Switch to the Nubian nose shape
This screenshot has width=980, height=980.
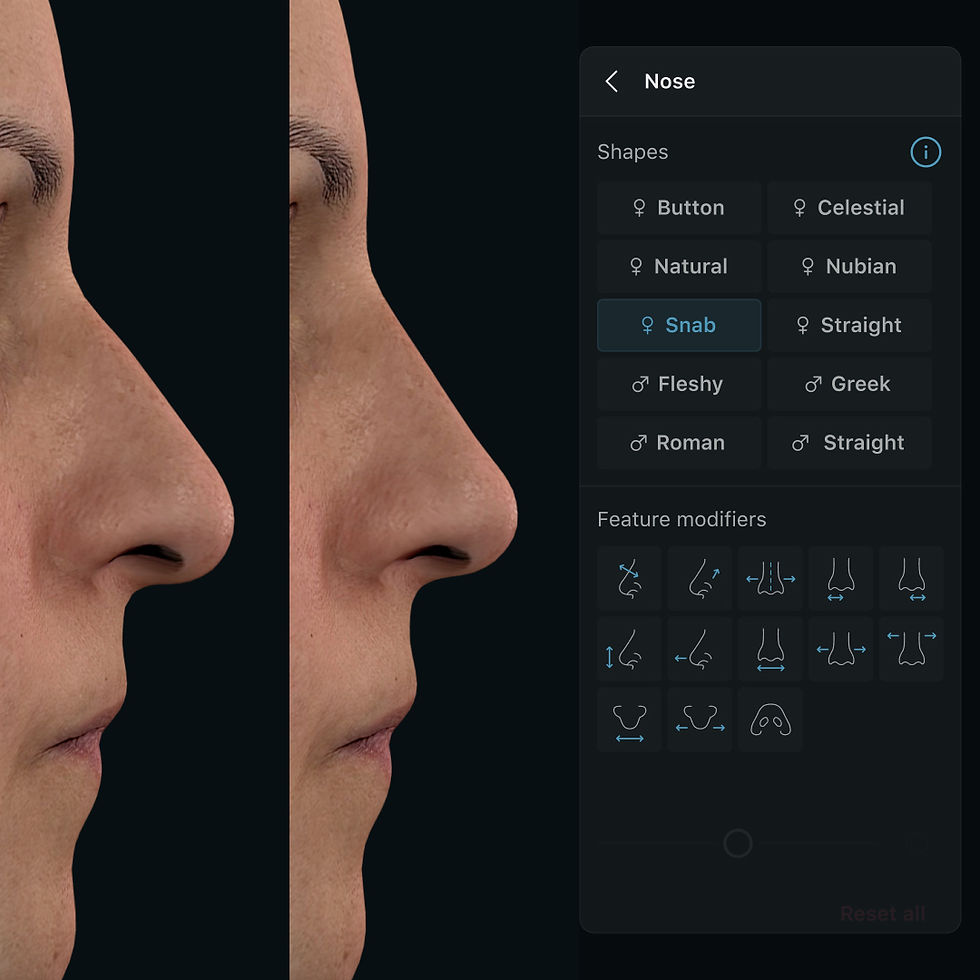[x=849, y=266]
